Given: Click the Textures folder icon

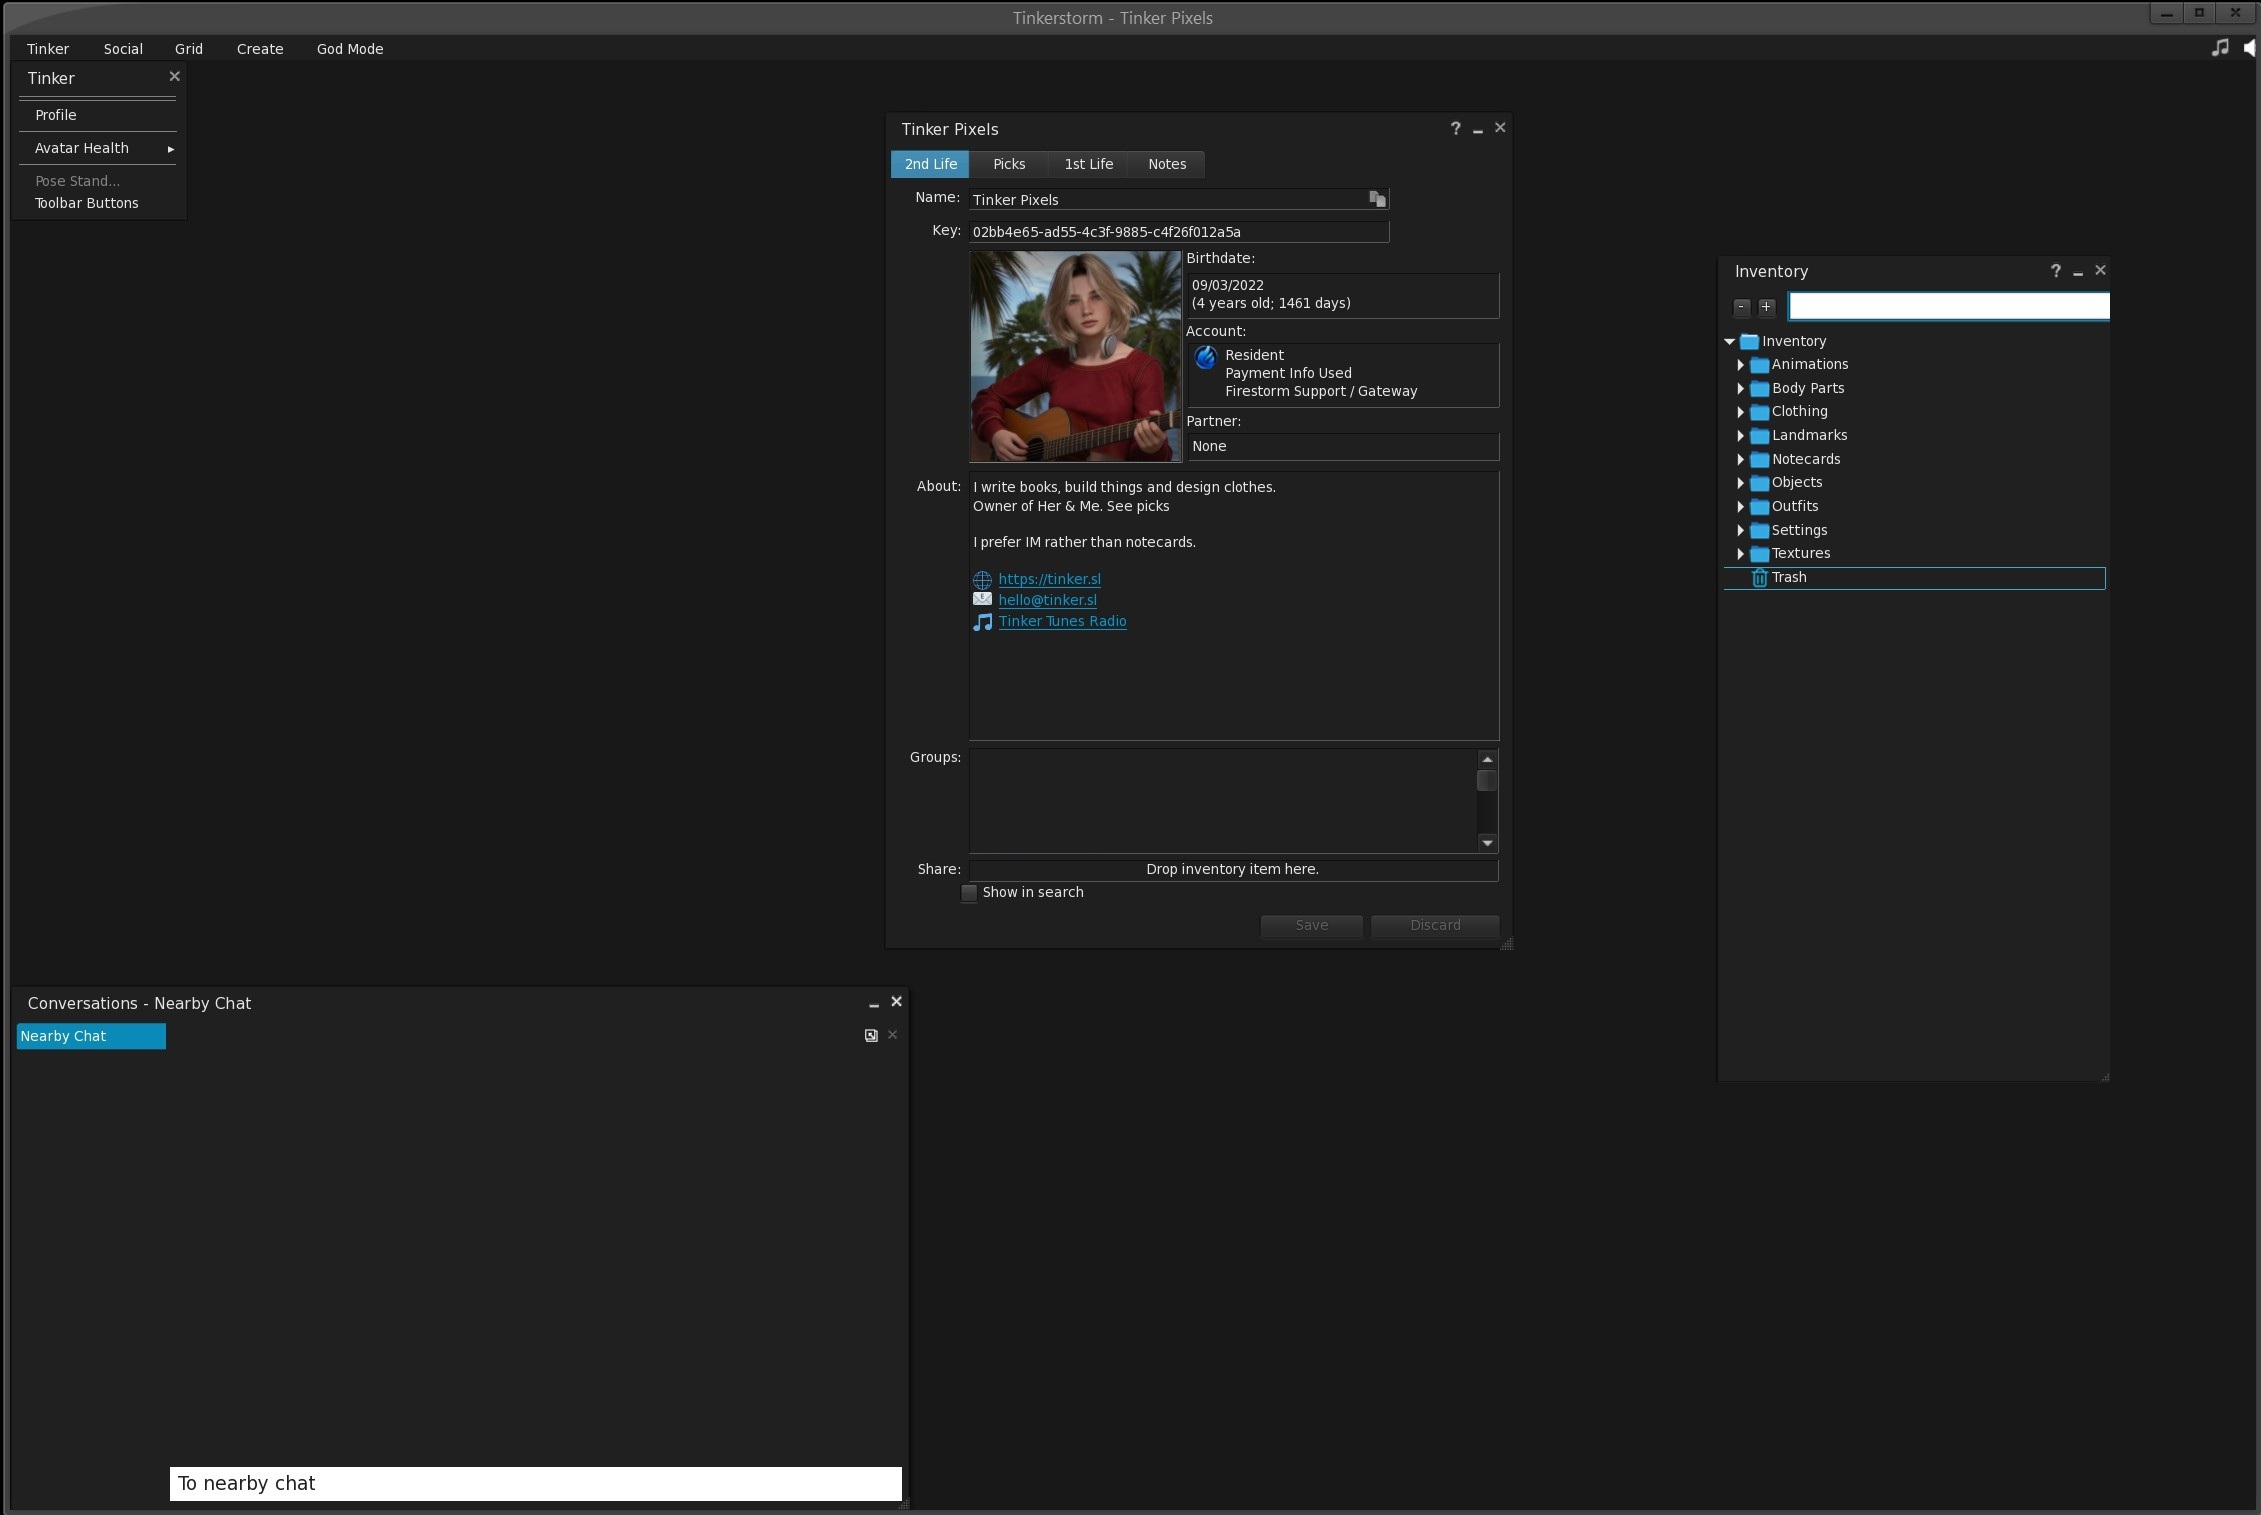Looking at the screenshot, I should 1759,554.
